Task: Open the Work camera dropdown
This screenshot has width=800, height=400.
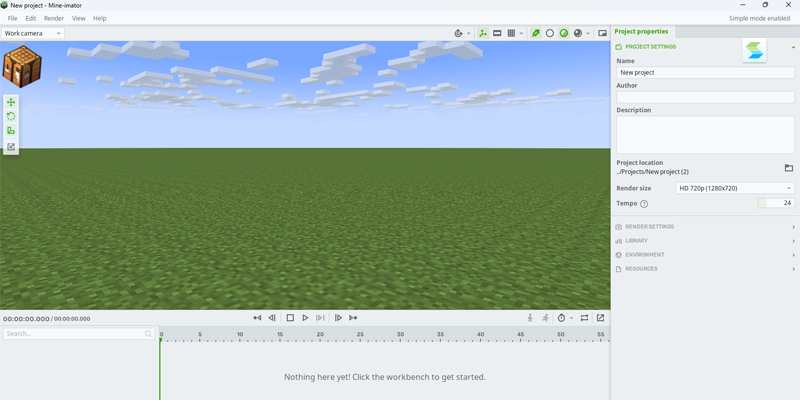Action: point(33,33)
